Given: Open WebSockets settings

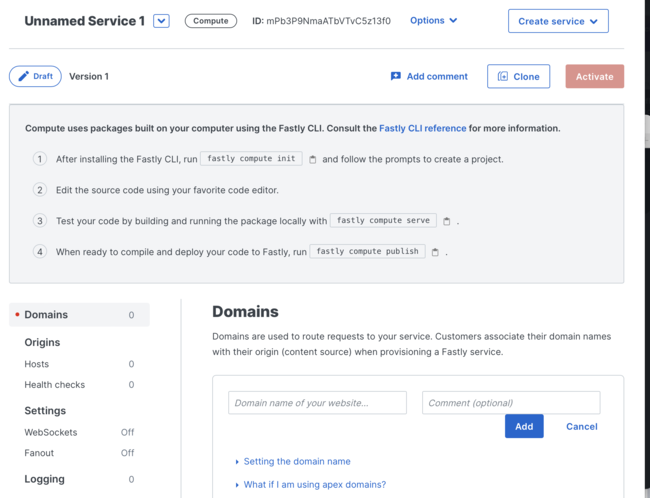Looking at the screenshot, I should point(79,432).
